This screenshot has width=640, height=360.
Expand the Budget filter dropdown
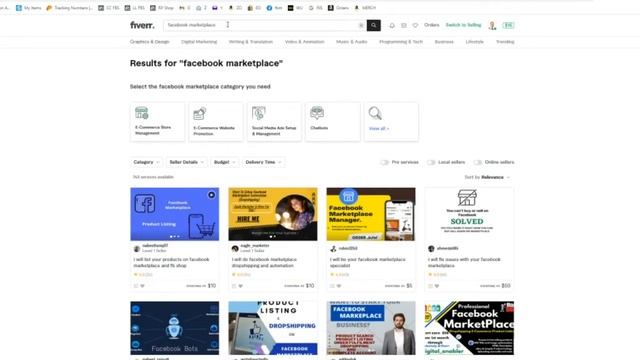tap(224, 162)
